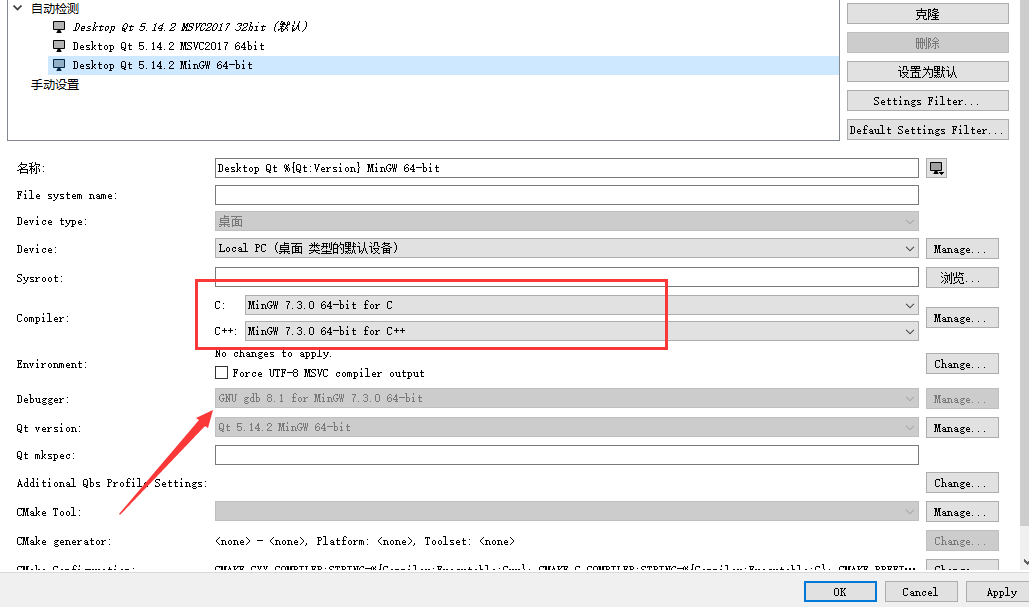
Task: Click the 克隆 button
Action: click(x=927, y=14)
